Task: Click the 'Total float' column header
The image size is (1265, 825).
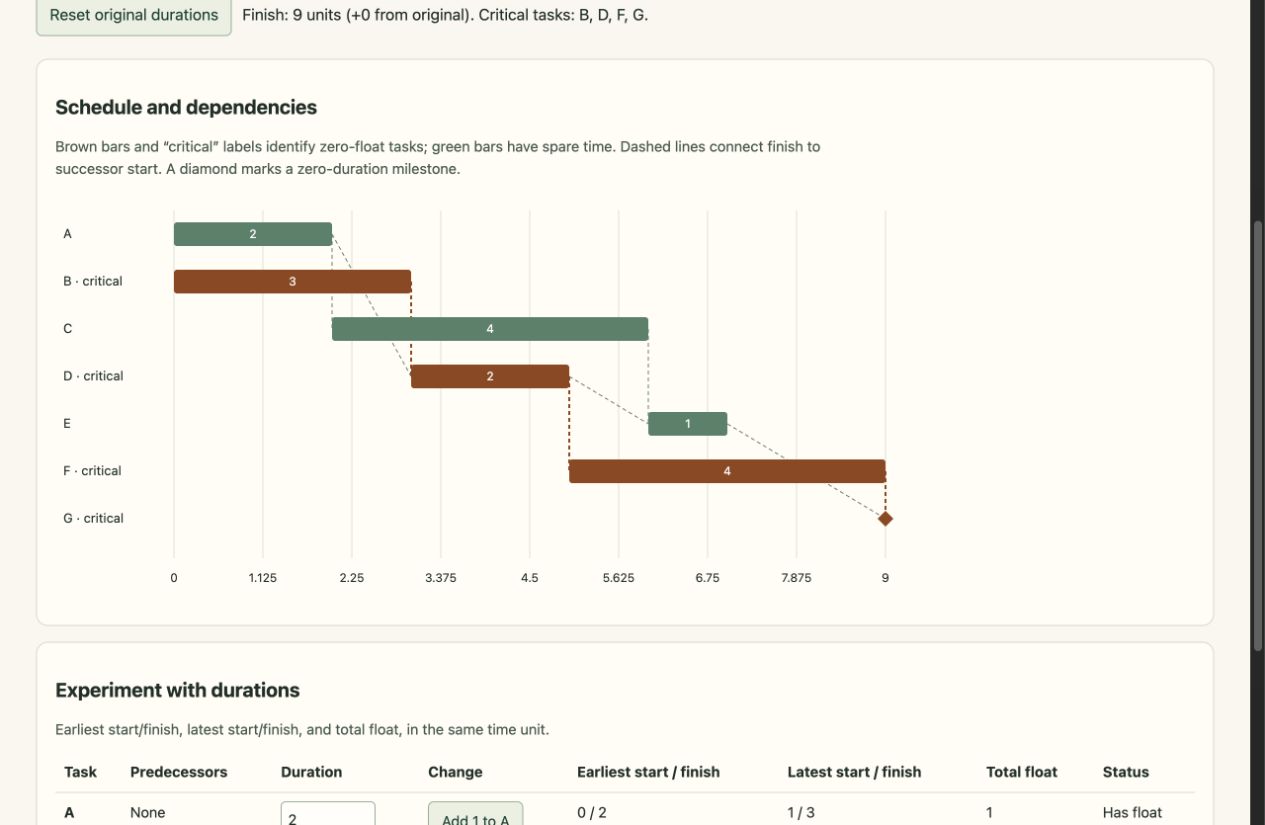Action: (x=1021, y=772)
